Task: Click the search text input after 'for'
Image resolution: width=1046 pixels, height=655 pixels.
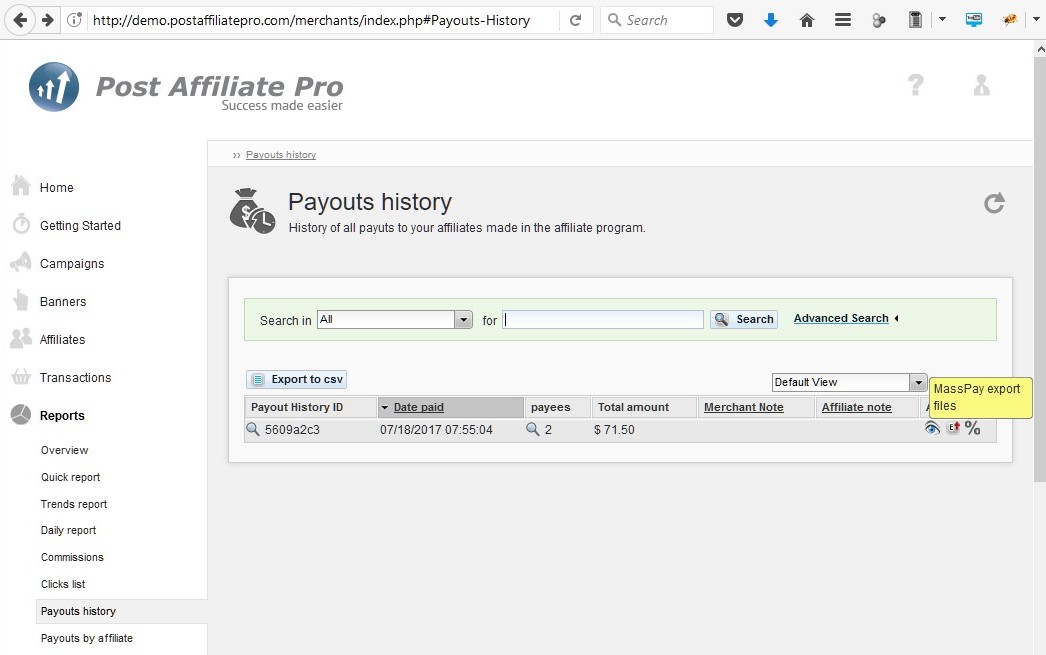Action: (x=603, y=320)
